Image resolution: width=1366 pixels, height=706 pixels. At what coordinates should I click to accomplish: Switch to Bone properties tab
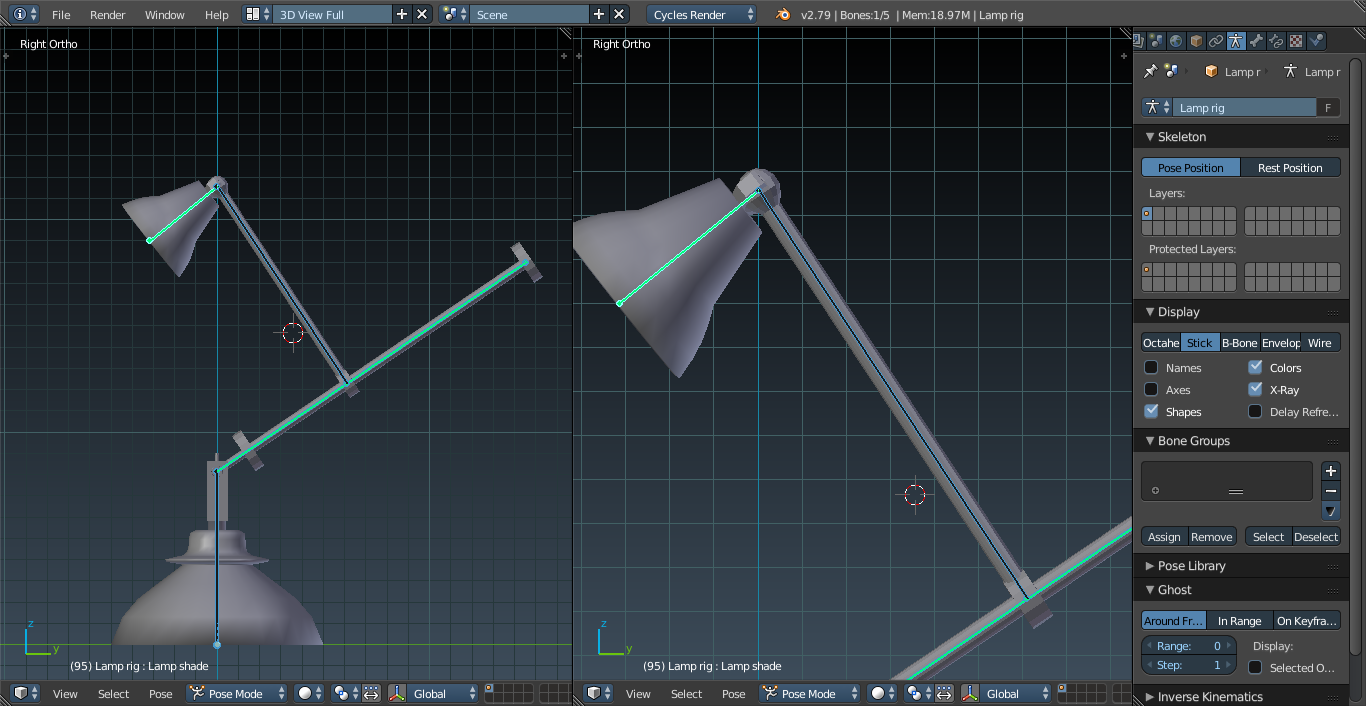click(1256, 41)
